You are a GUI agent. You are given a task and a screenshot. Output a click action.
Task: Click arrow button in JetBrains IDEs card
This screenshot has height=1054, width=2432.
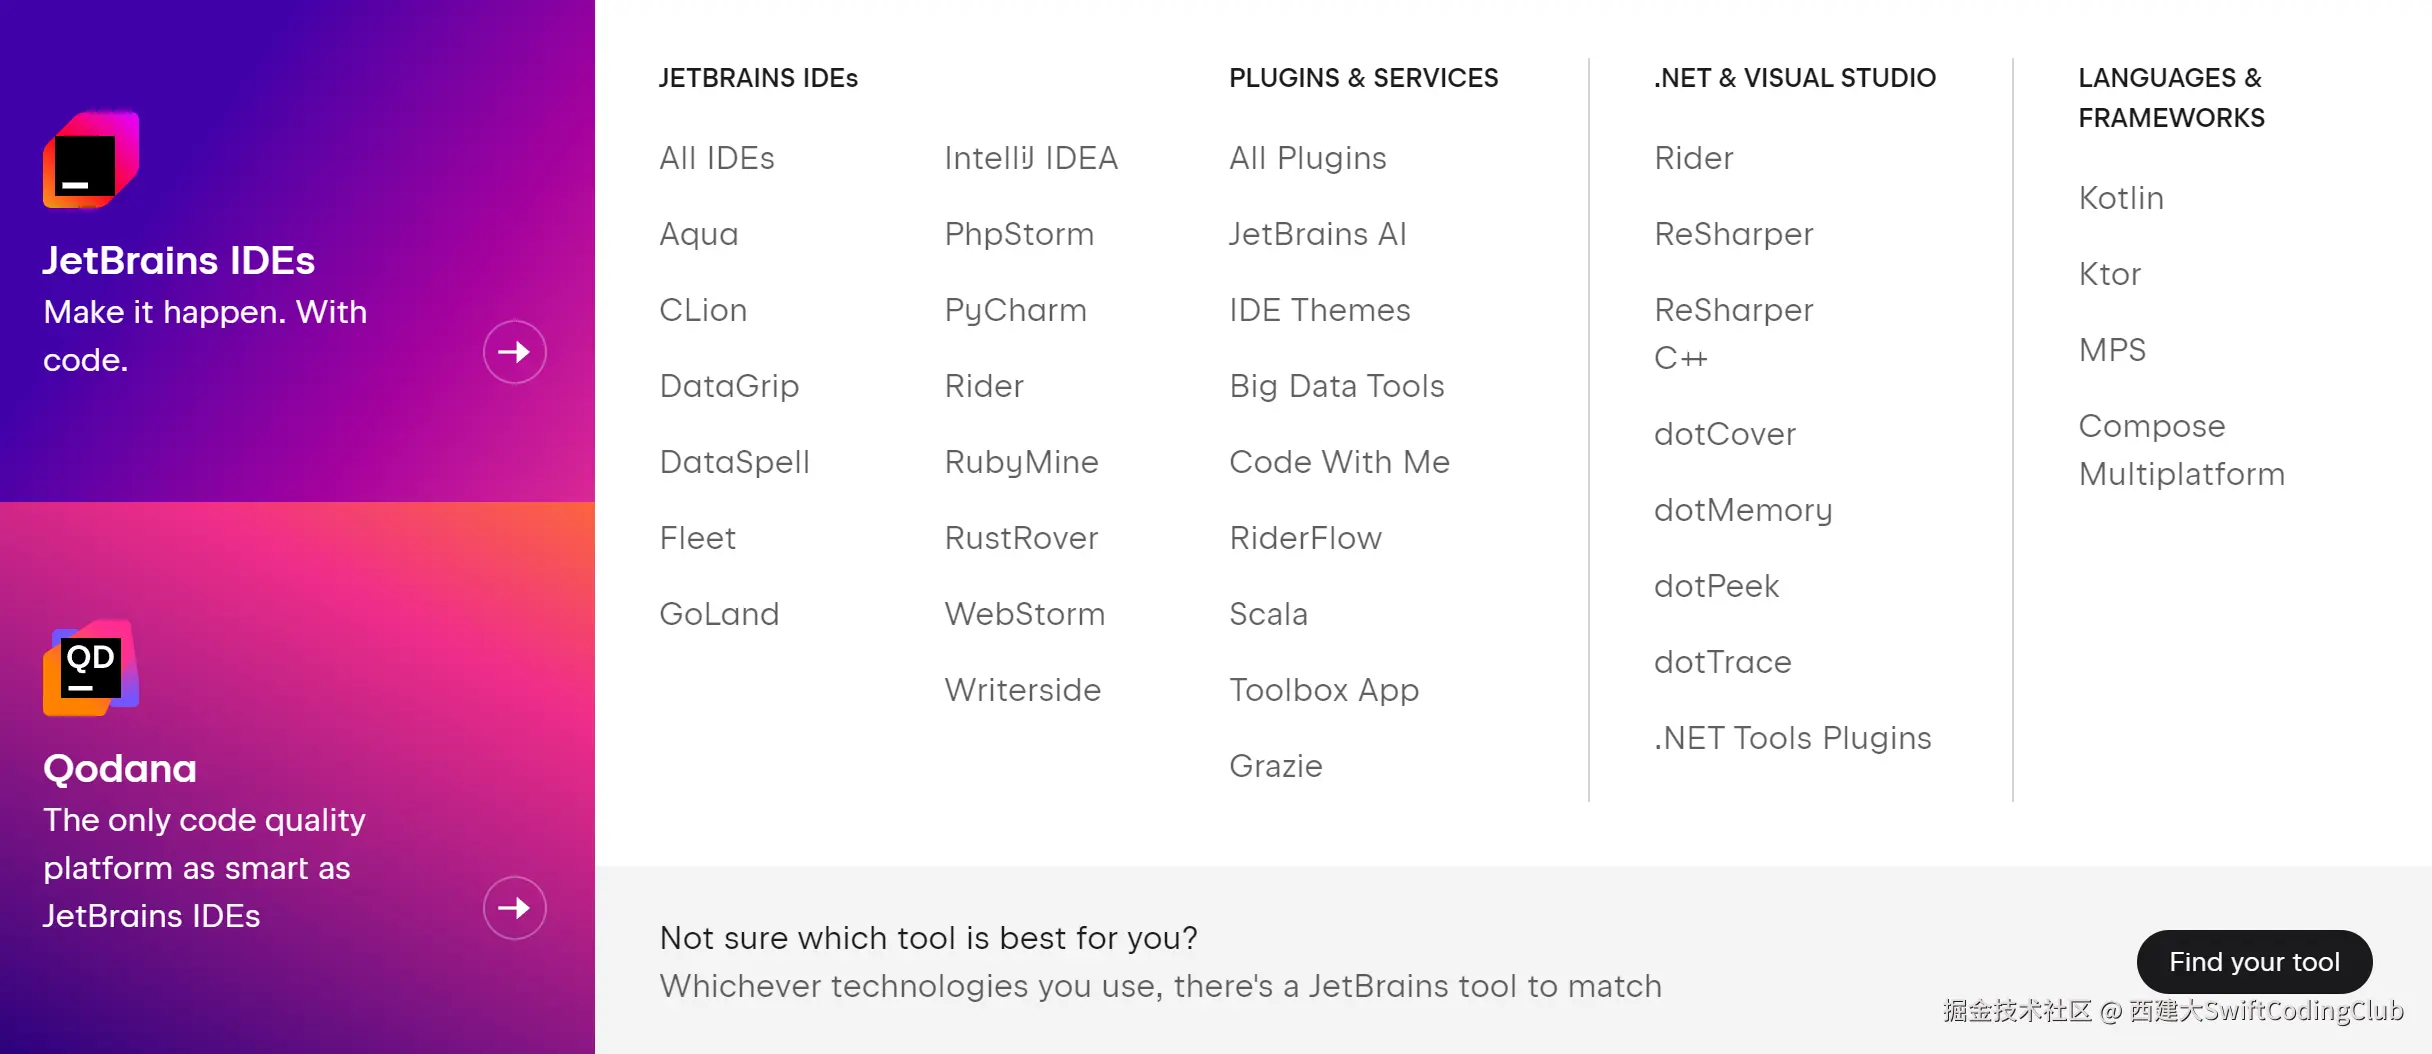click(x=514, y=352)
